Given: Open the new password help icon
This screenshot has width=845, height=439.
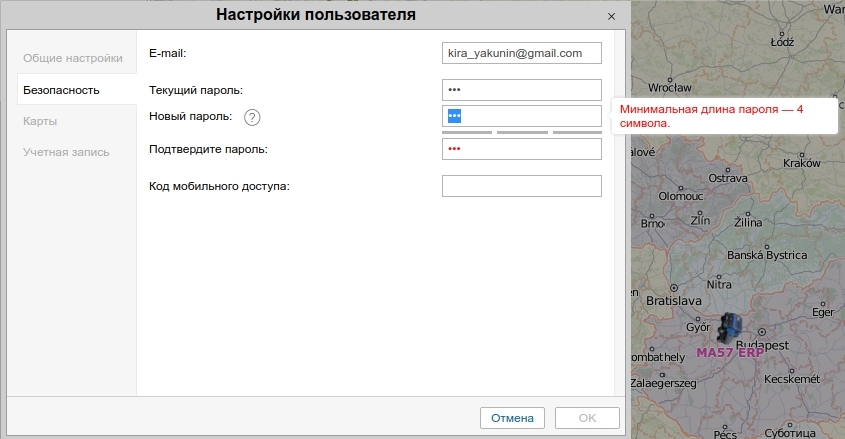Looking at the screenshot, I should tap(252, 117).
